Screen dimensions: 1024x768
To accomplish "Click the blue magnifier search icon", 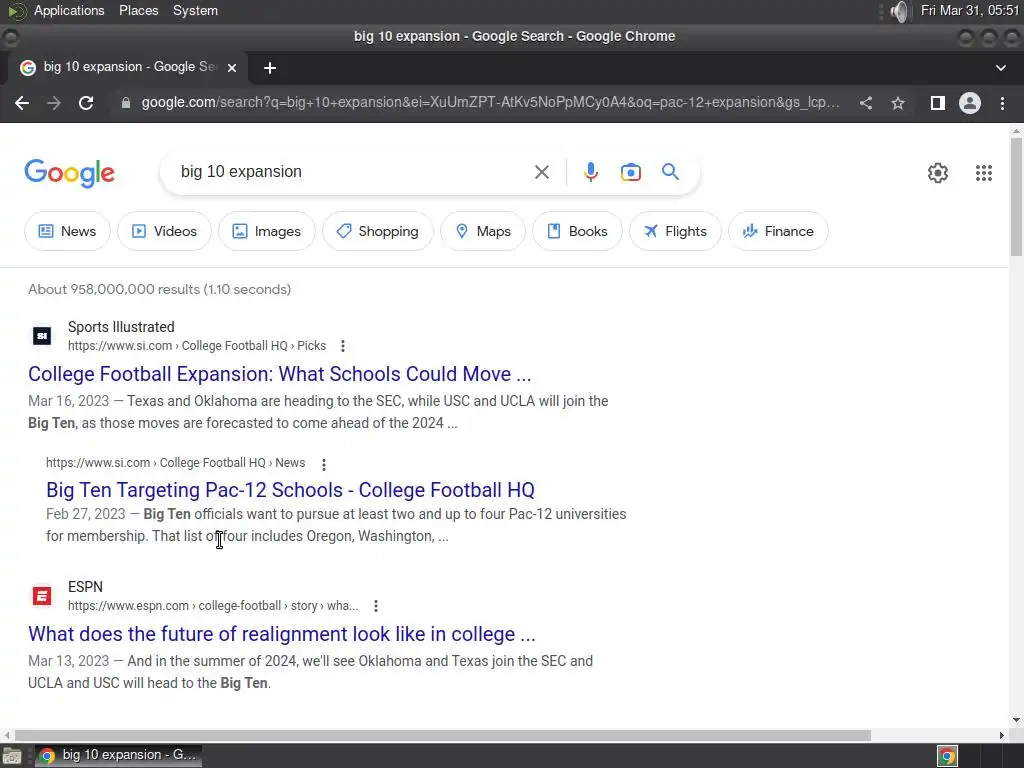I will pyautogui.click(x=670, y=172).
